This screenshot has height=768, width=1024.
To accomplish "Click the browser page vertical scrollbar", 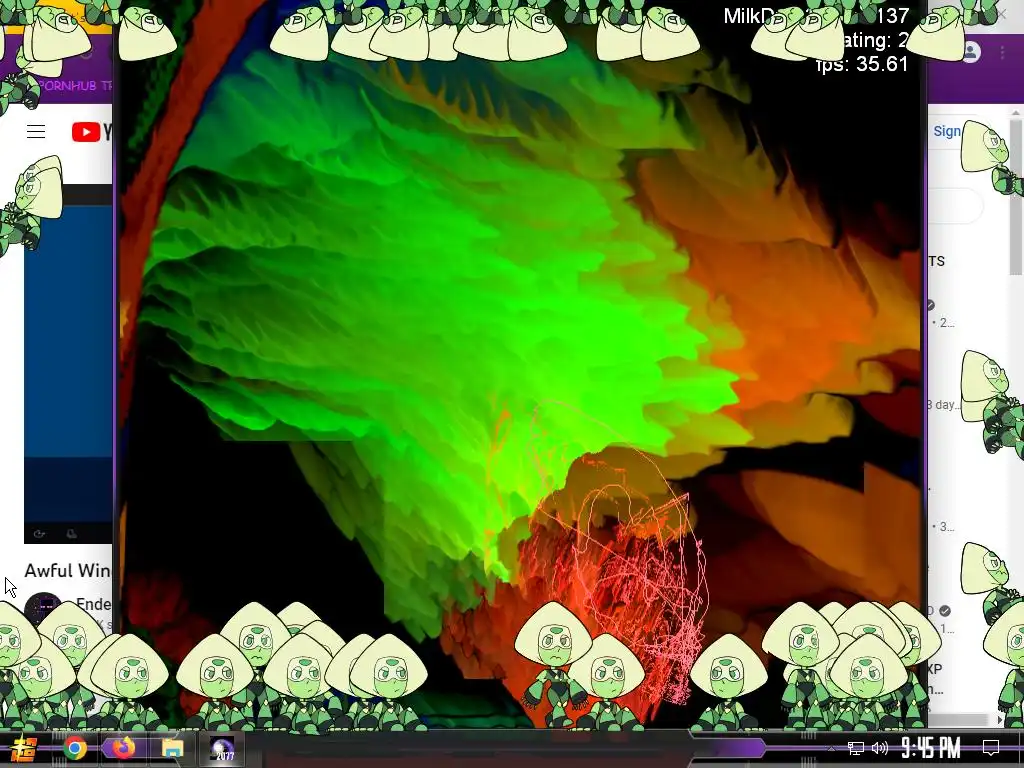I will 1016,196.
